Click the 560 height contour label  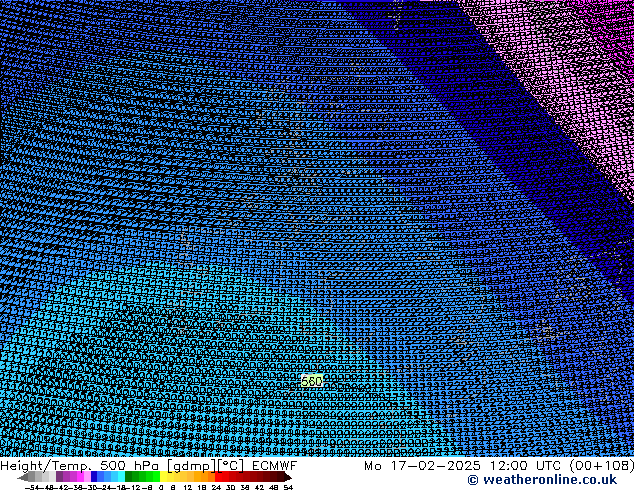click(x=312, y=381)
